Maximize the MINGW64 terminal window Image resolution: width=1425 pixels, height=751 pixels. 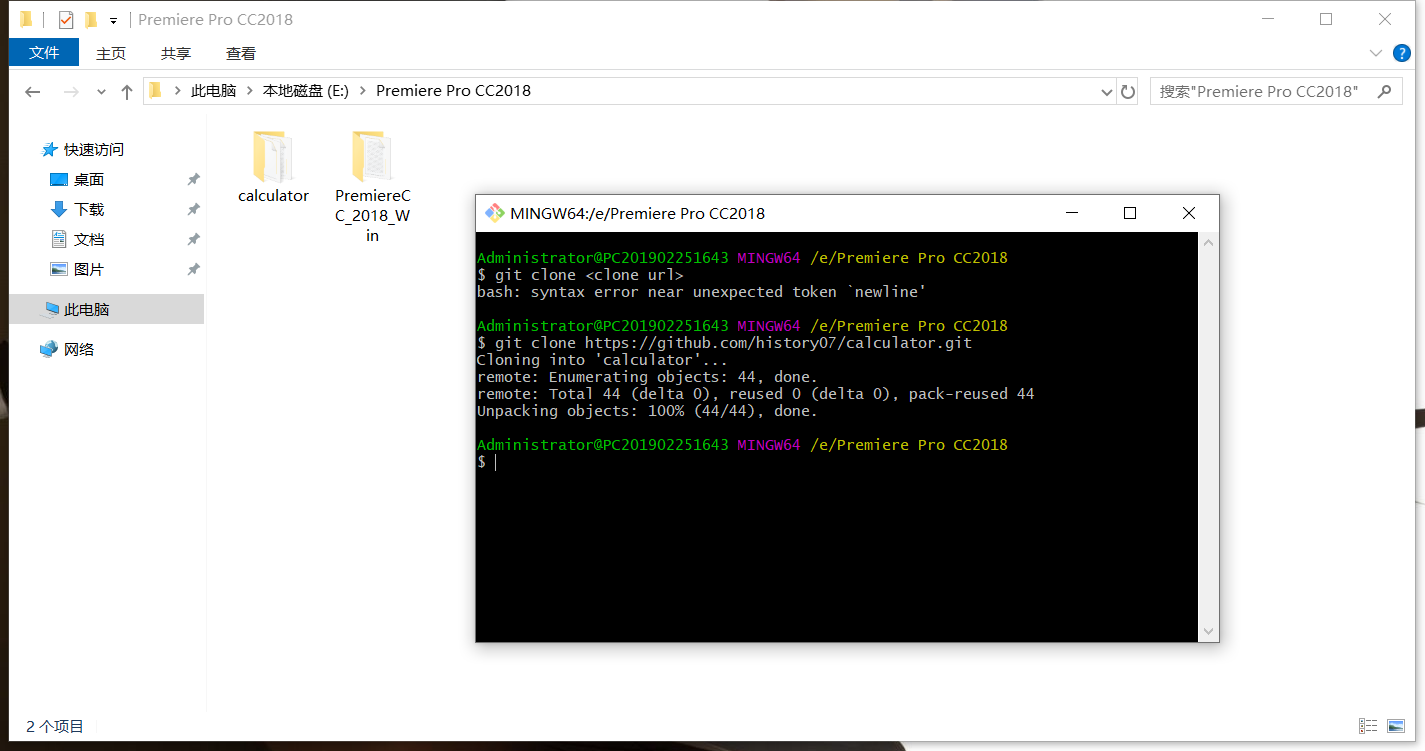click(1130, 213)
